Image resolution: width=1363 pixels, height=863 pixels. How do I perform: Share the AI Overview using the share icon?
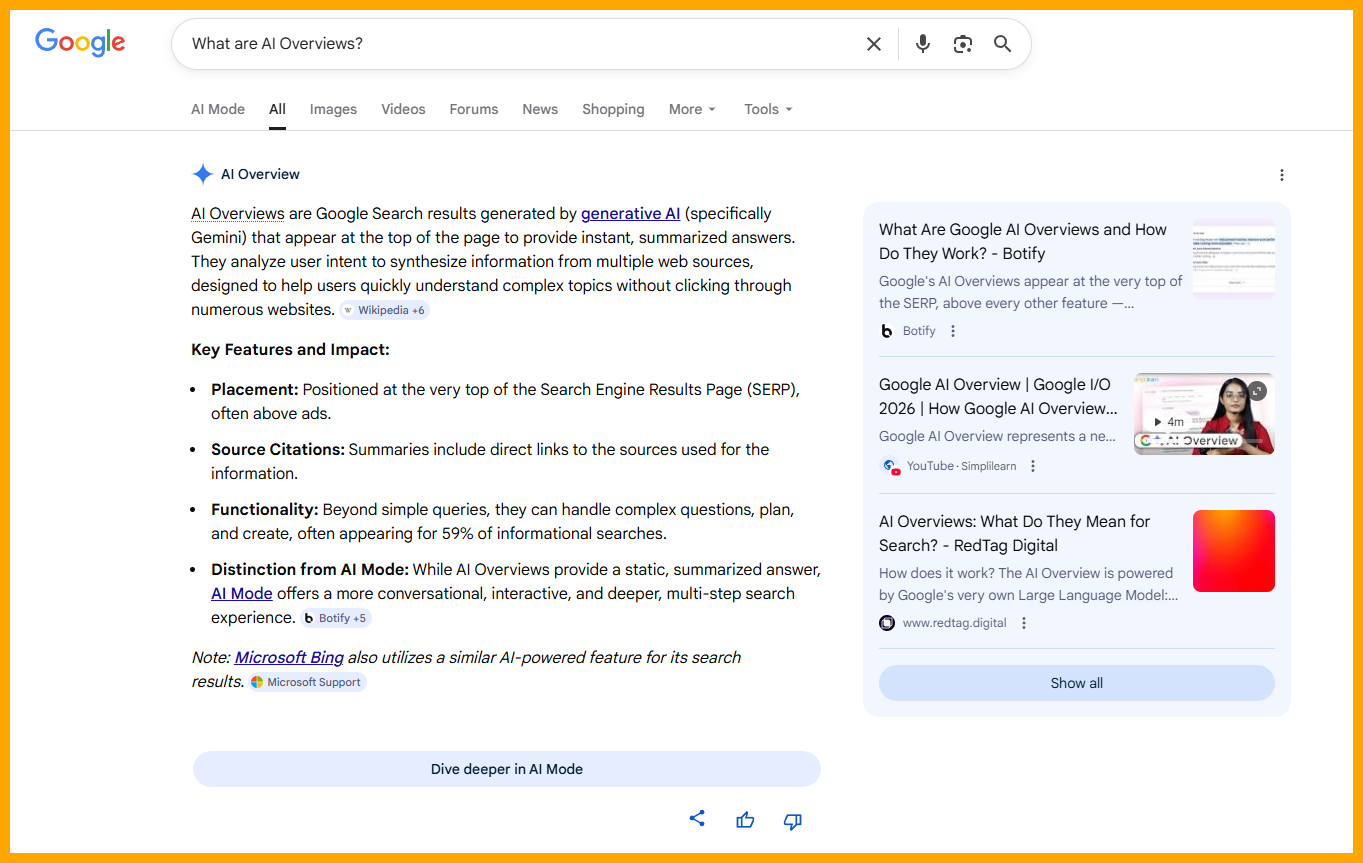click(x=697, y=819)
